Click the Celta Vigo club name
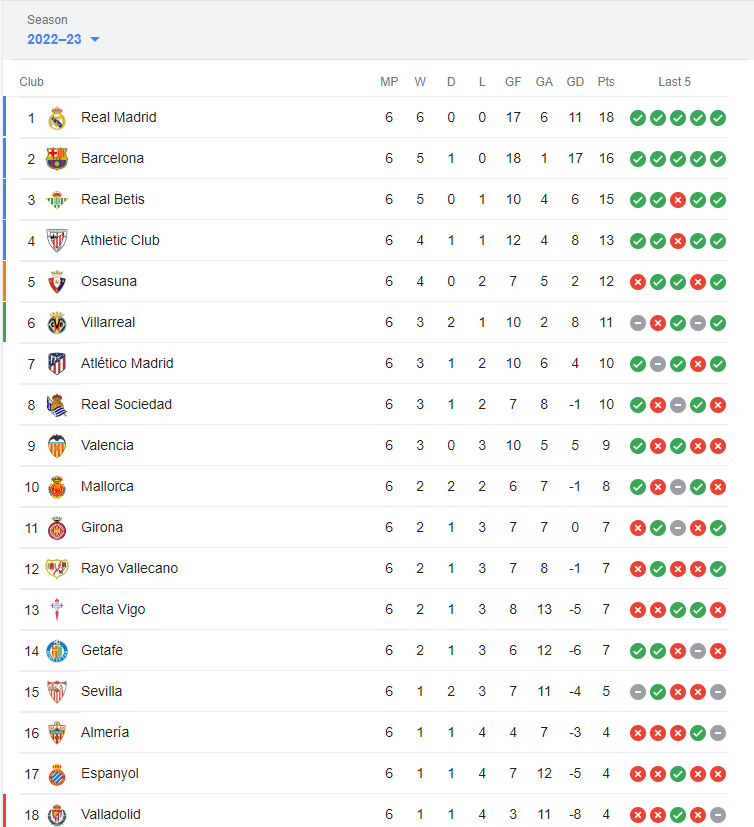The height and width of the screenshot is (827, 754). (113, 610)
